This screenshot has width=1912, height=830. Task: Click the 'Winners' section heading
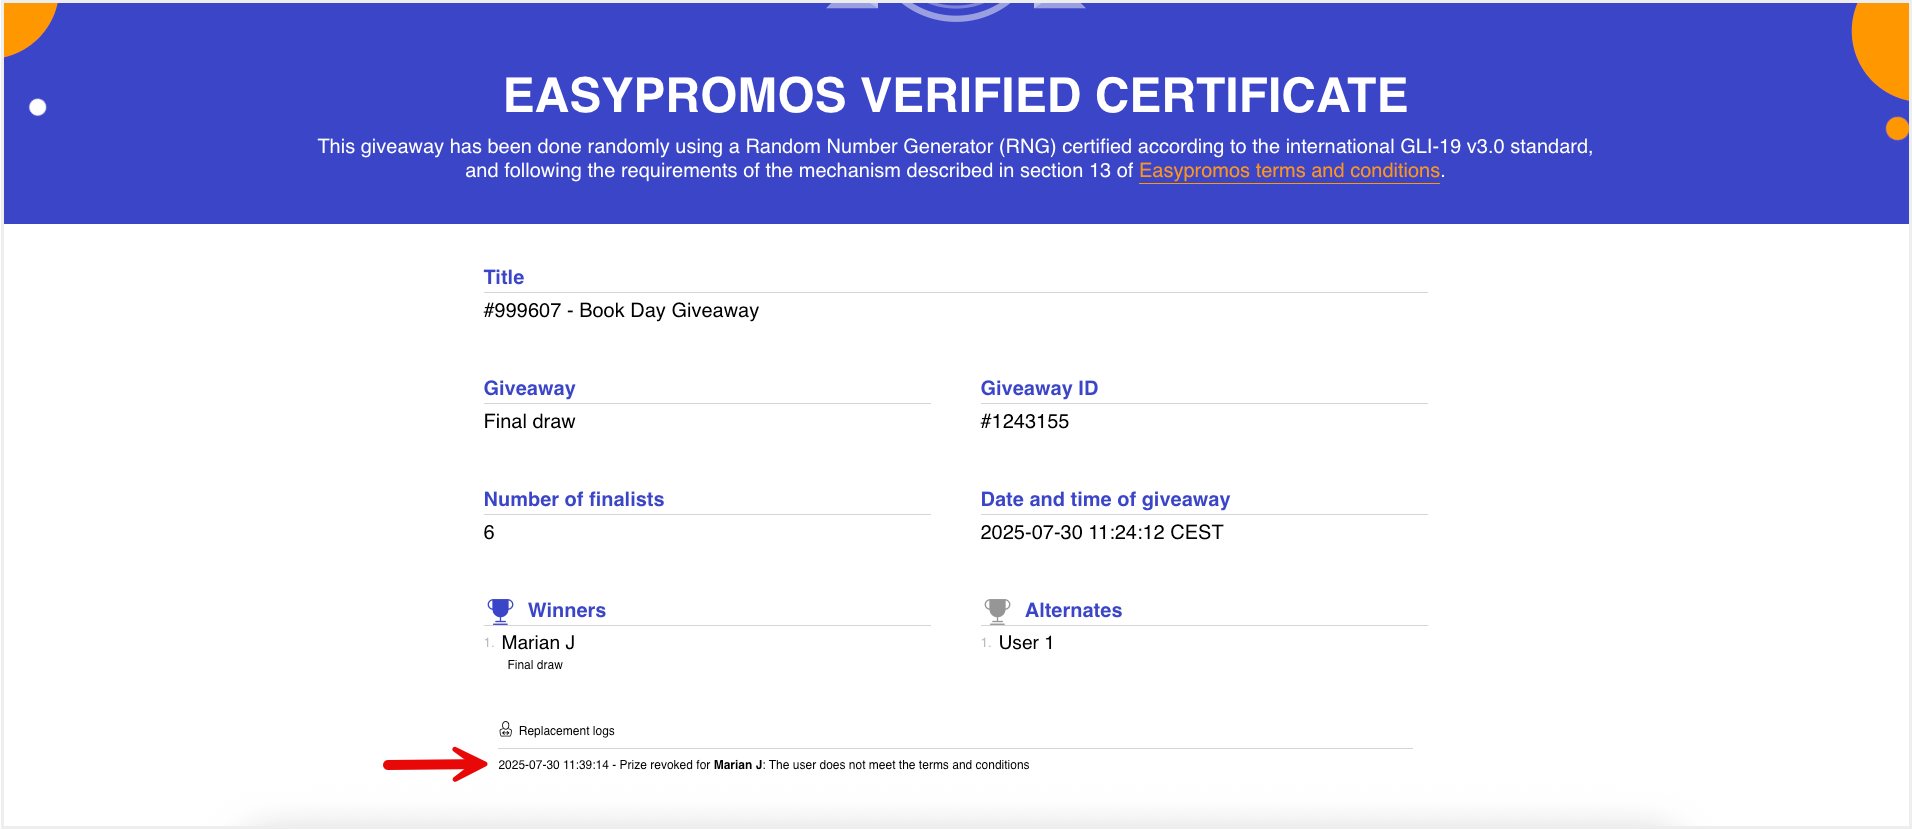pyautogui.click(x=567, y=610)
